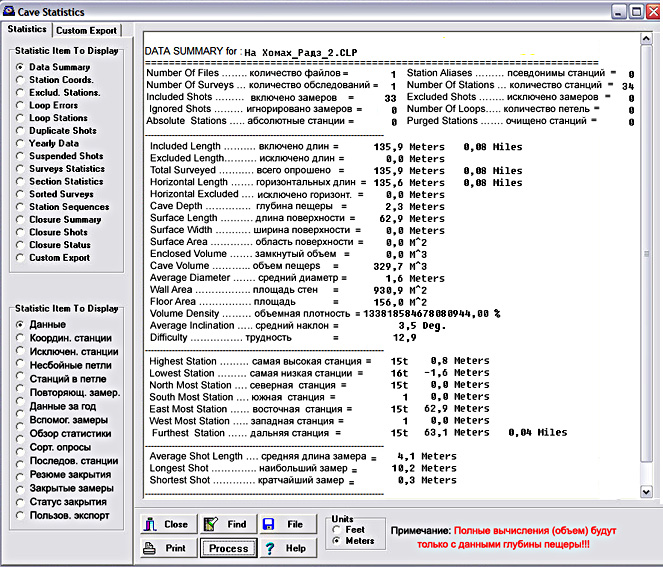Select Station Sequences statistic item

[x=20, y=207]
